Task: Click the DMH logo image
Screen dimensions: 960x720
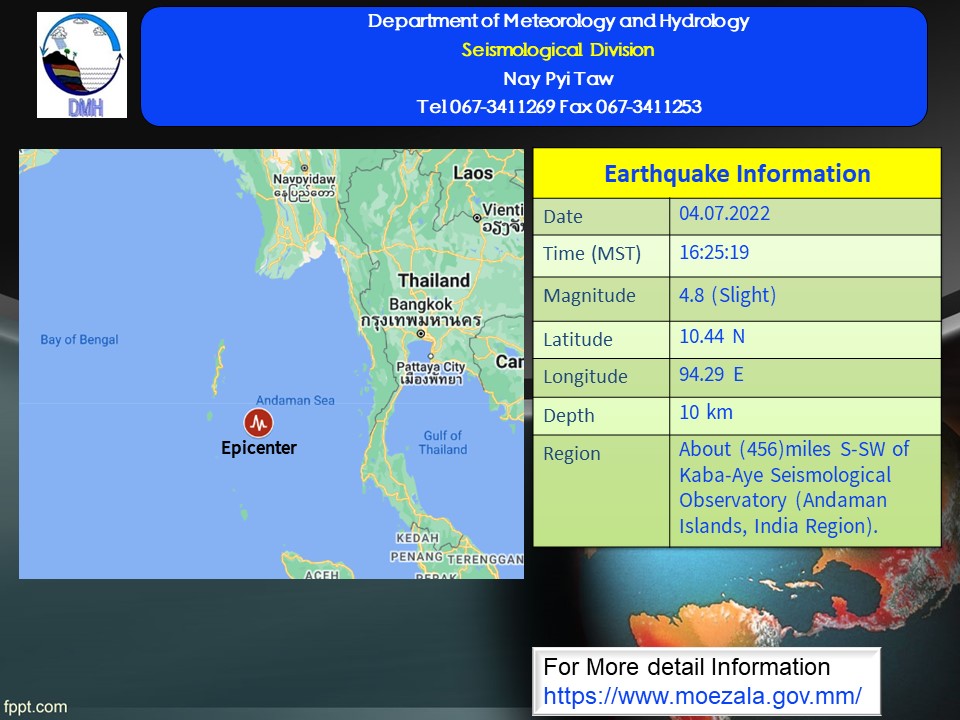Action: pyautogui.click(x=82, y=65)
